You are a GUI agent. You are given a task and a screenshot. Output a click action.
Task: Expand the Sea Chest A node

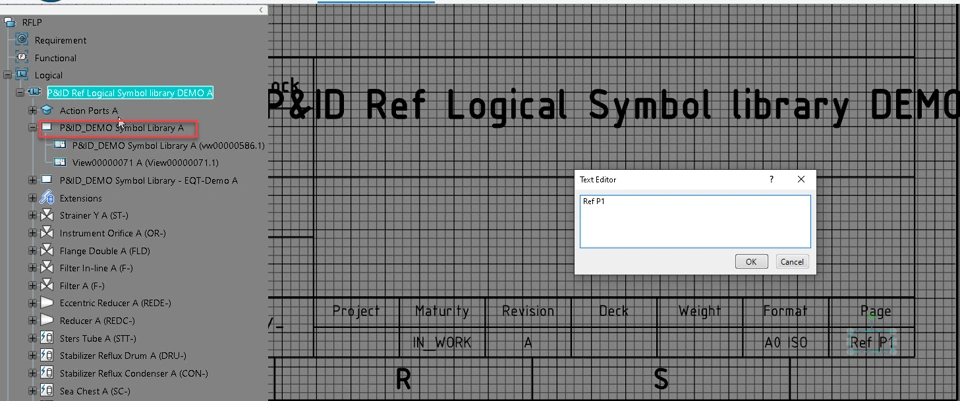(x=32, y=391)
